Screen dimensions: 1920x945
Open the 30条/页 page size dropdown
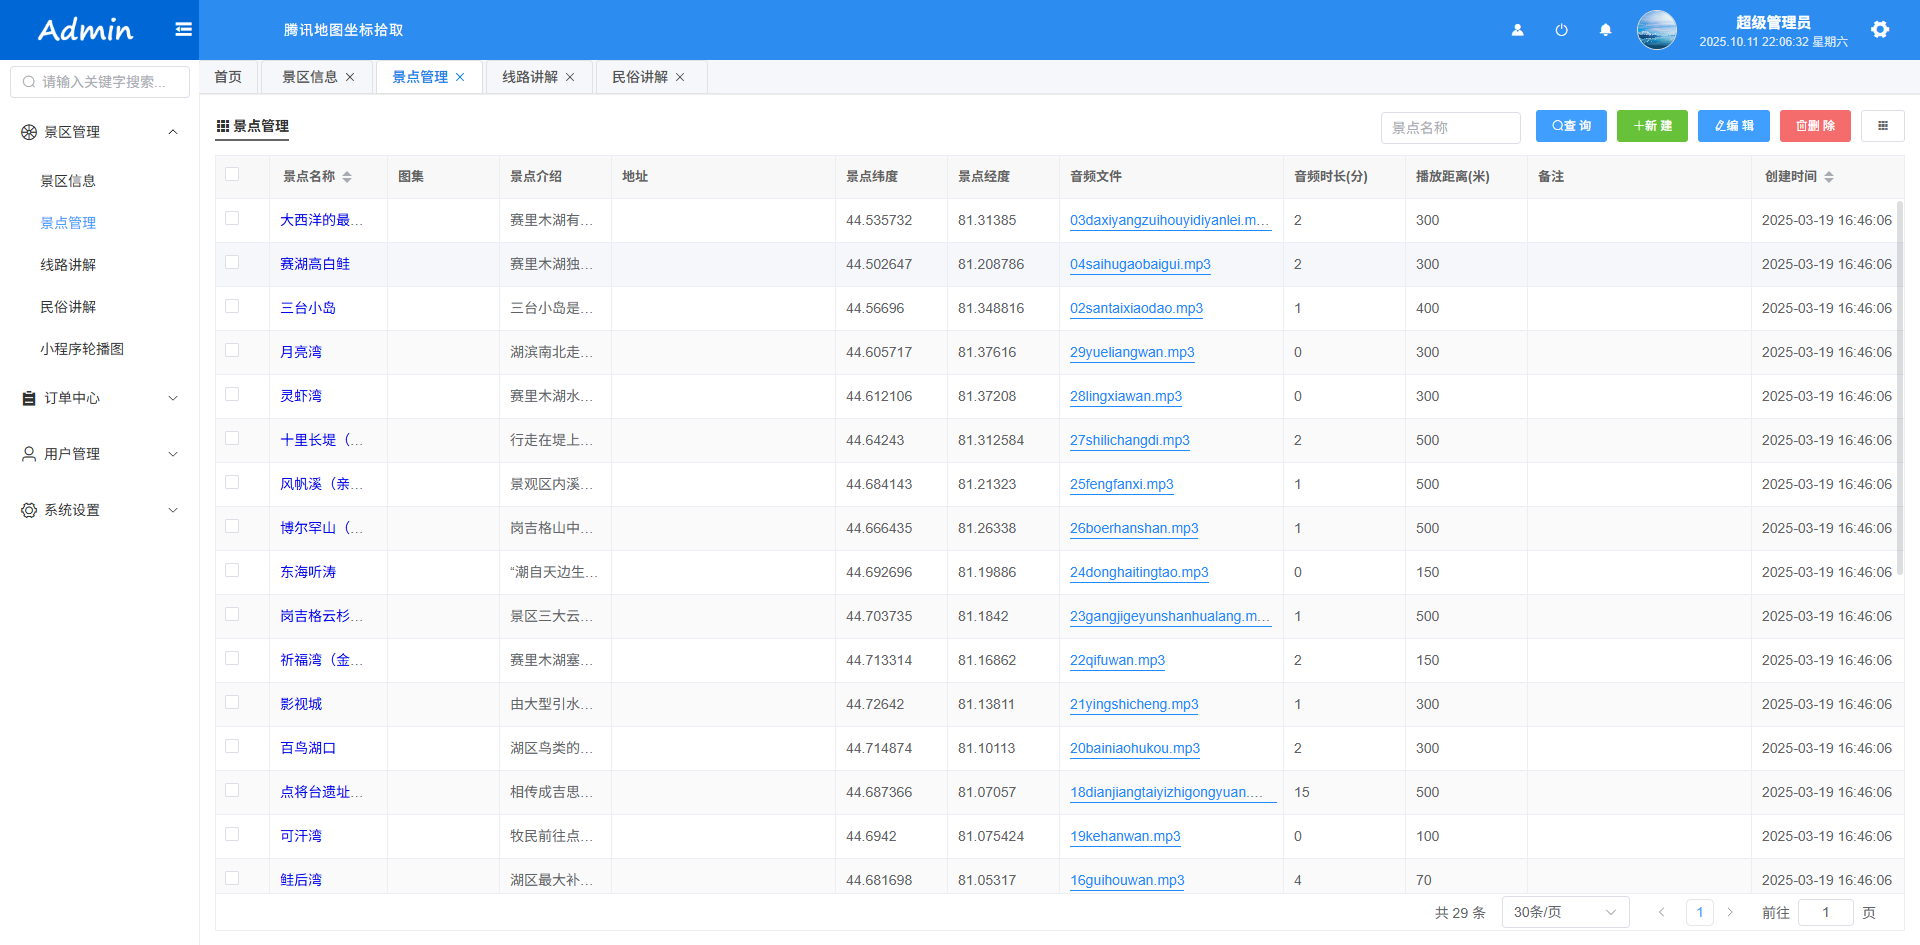point(1564,912)
